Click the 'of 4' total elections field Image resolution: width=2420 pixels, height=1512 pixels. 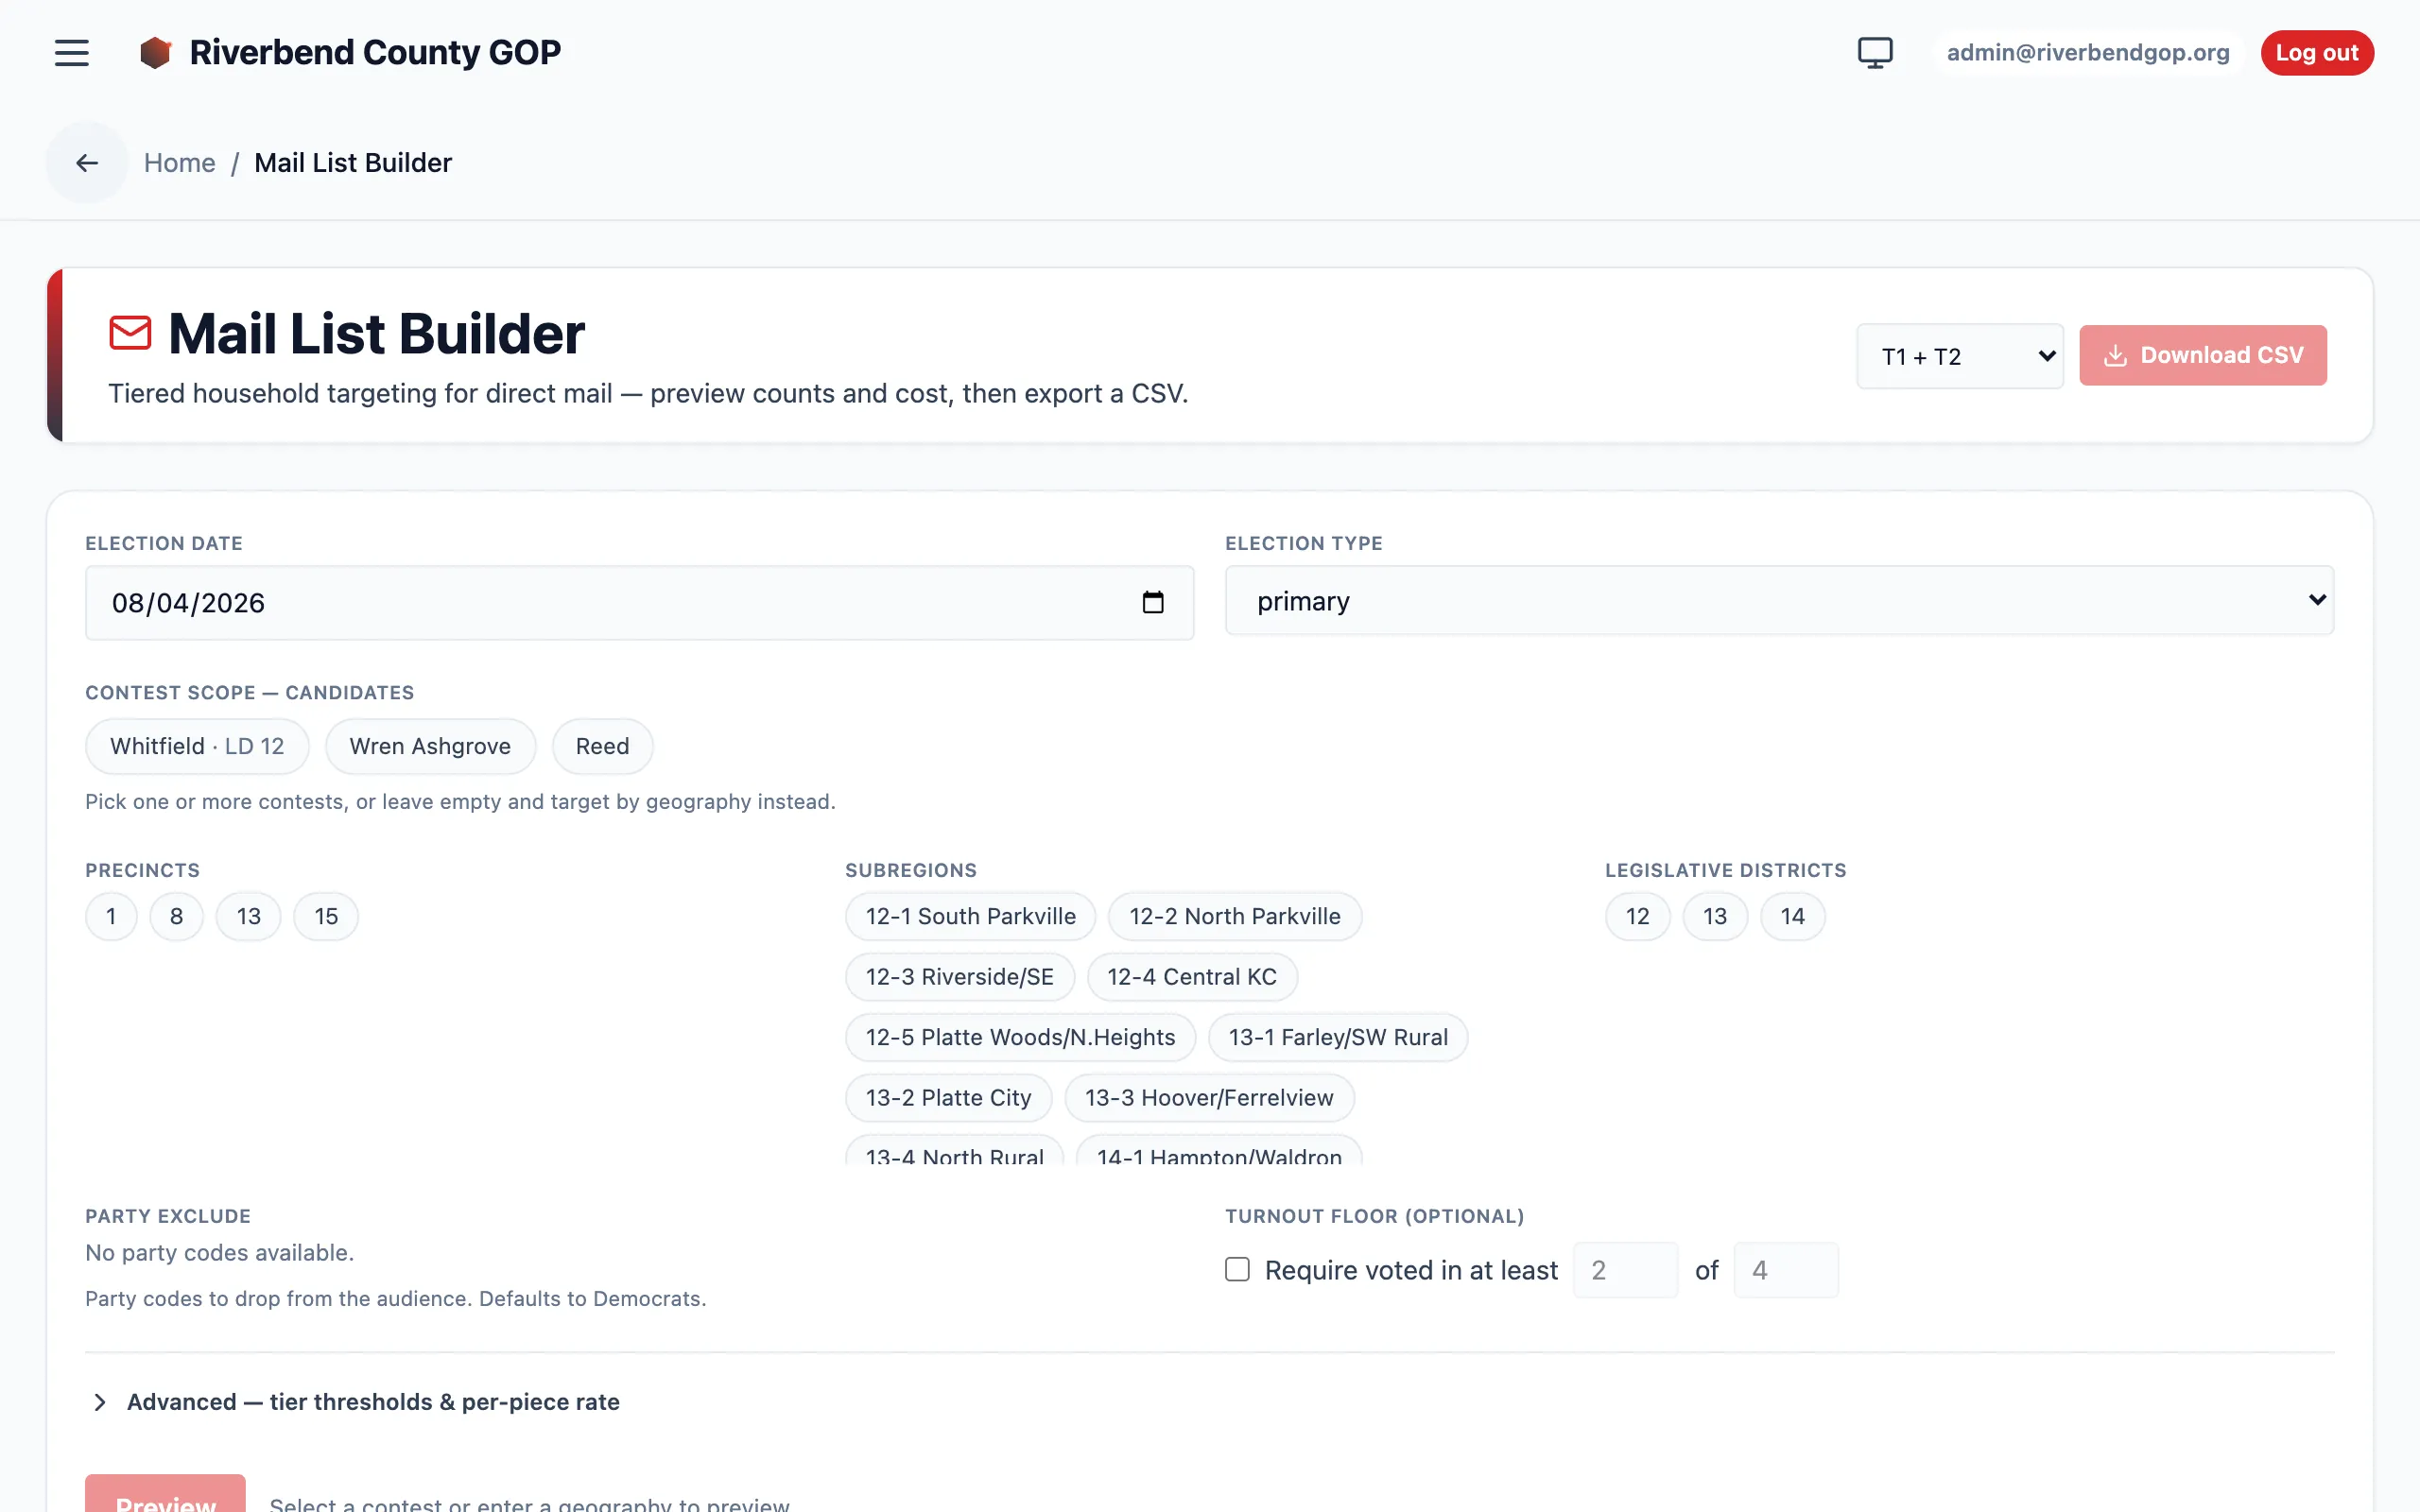(1786, 1270)
